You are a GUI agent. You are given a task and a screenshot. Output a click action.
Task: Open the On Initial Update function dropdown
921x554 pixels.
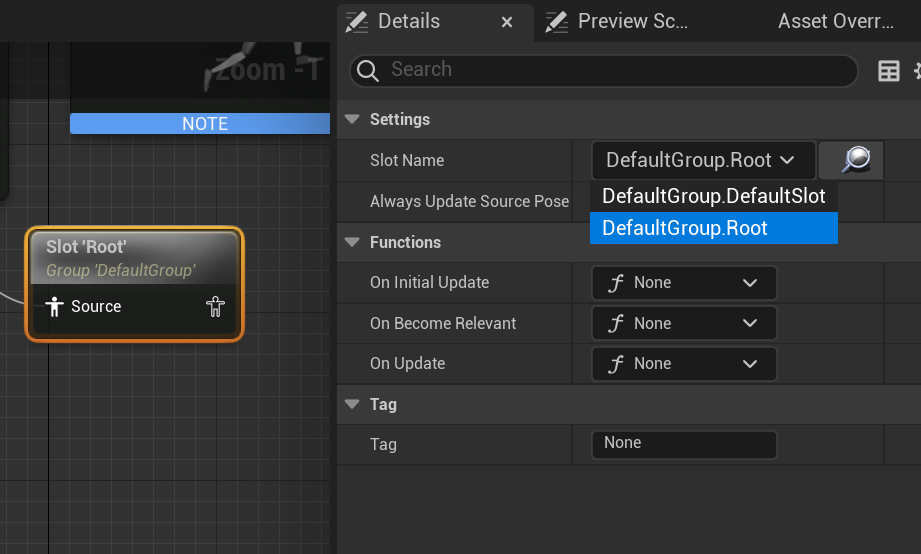[x=684, y=283]
